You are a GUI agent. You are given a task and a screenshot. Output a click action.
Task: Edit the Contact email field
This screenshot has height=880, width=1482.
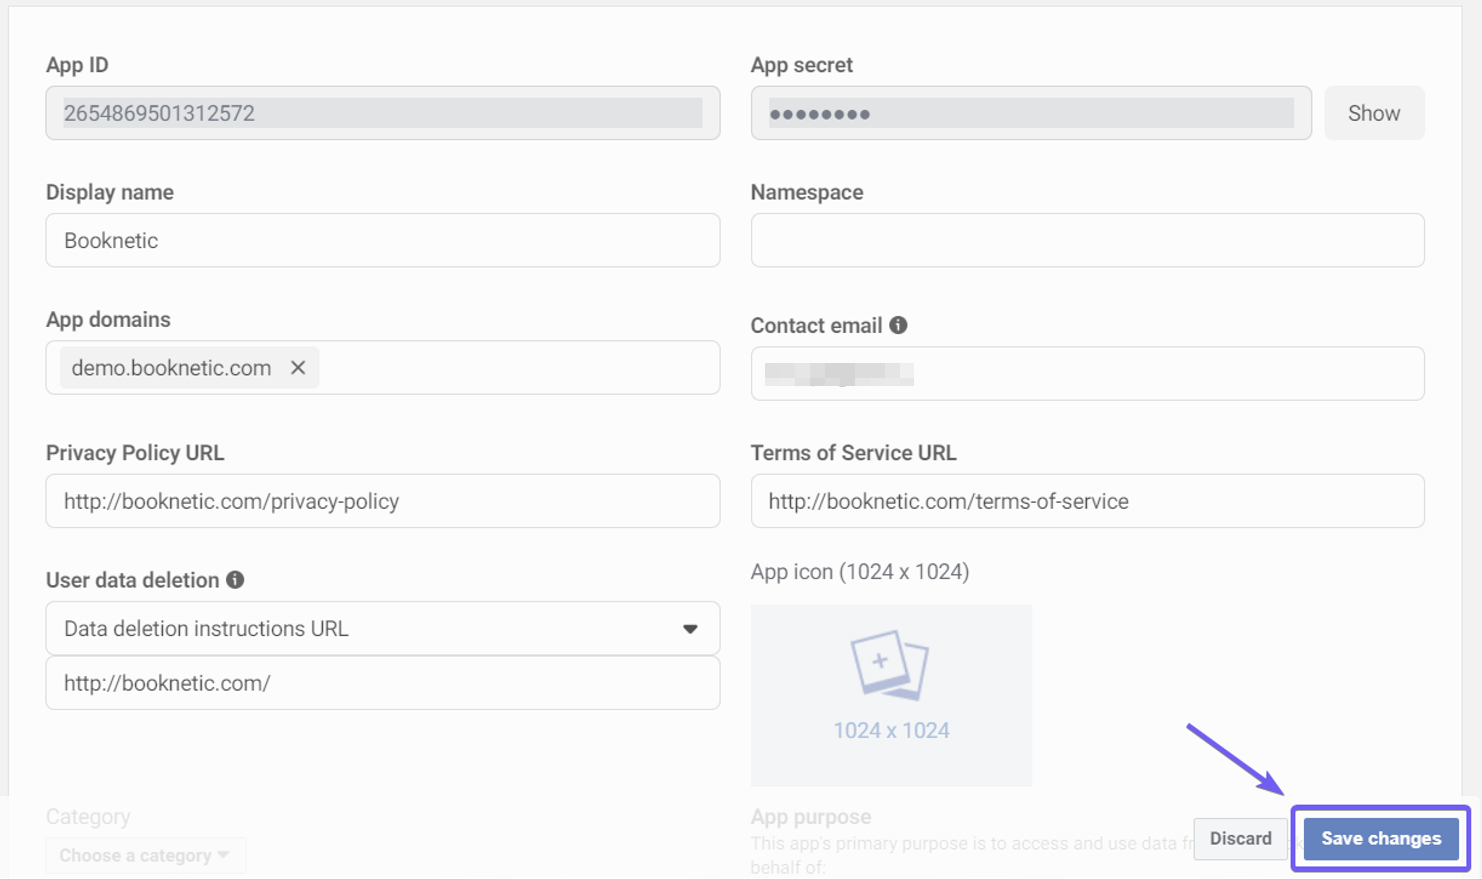tap(1087, 374)
